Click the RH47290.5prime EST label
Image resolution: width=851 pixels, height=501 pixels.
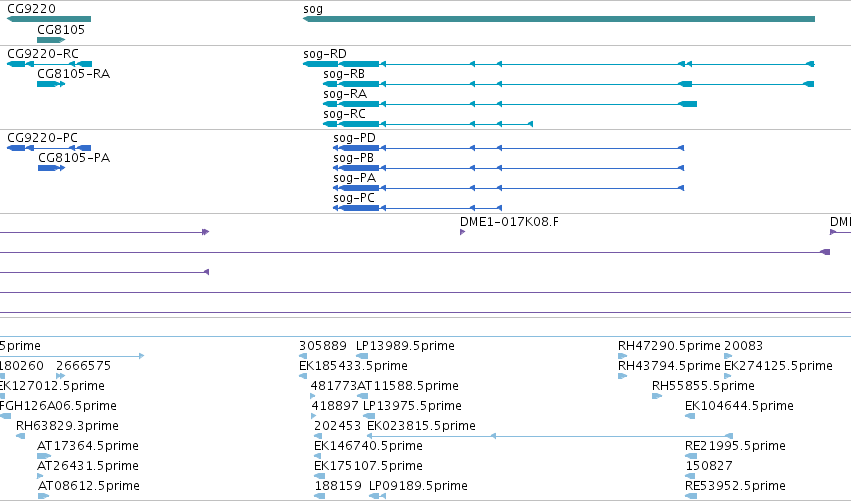669,346
